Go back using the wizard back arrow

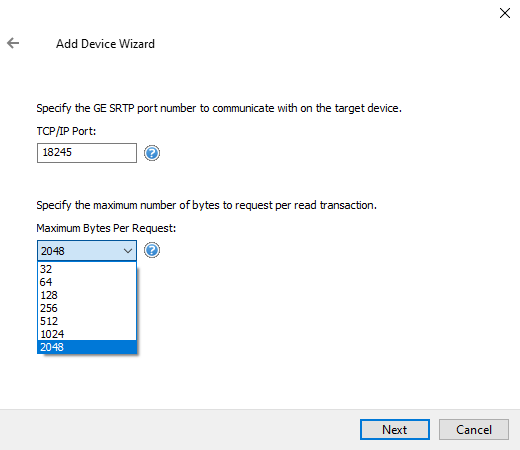13,43
